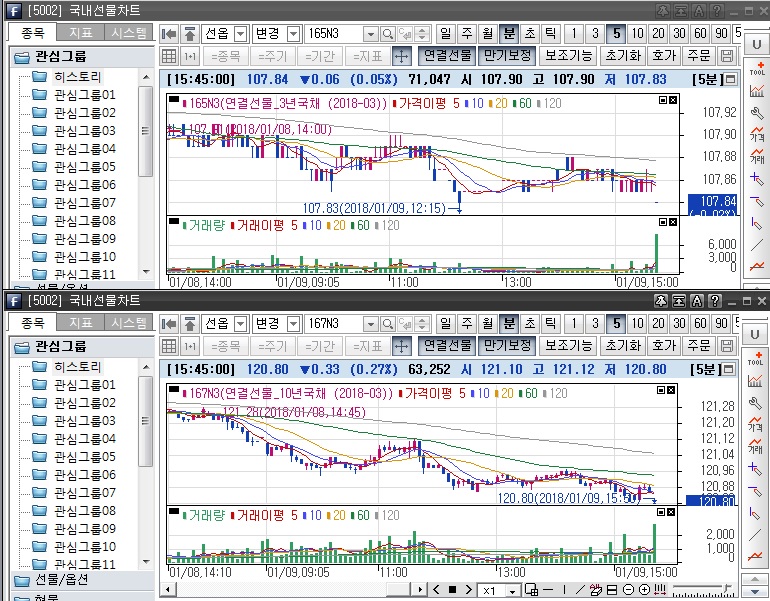This screenshot has width=770, height=601.
Task: Switch to the 시스템 tab in the lower panel
Action: (128, 322)
